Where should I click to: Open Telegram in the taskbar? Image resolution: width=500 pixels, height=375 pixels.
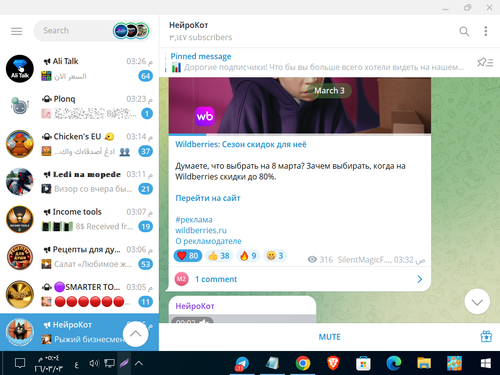242,363
